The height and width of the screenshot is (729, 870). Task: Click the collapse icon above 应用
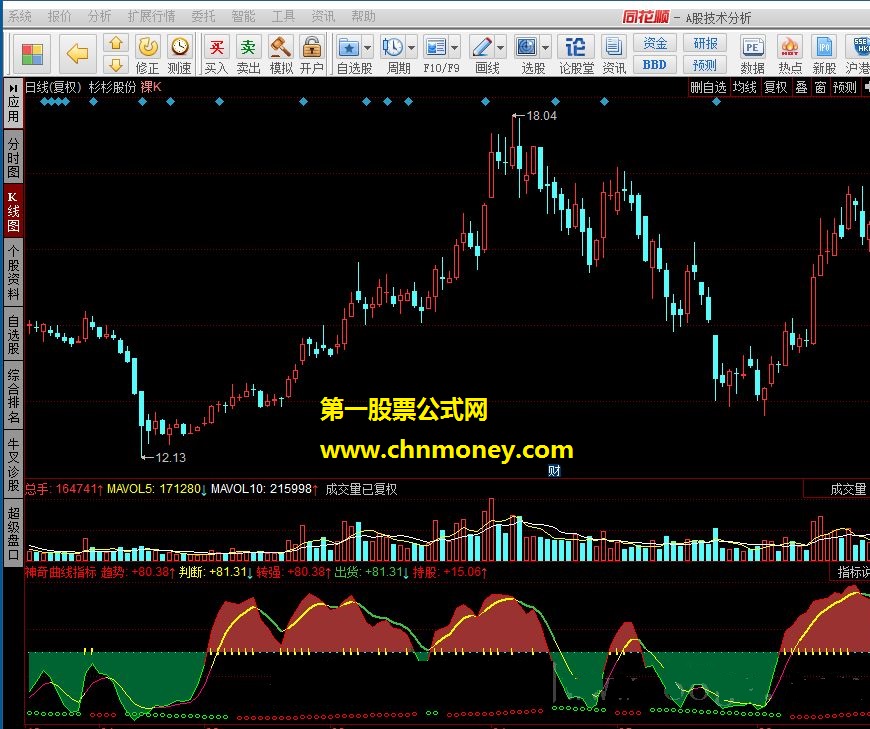point(13,88)
